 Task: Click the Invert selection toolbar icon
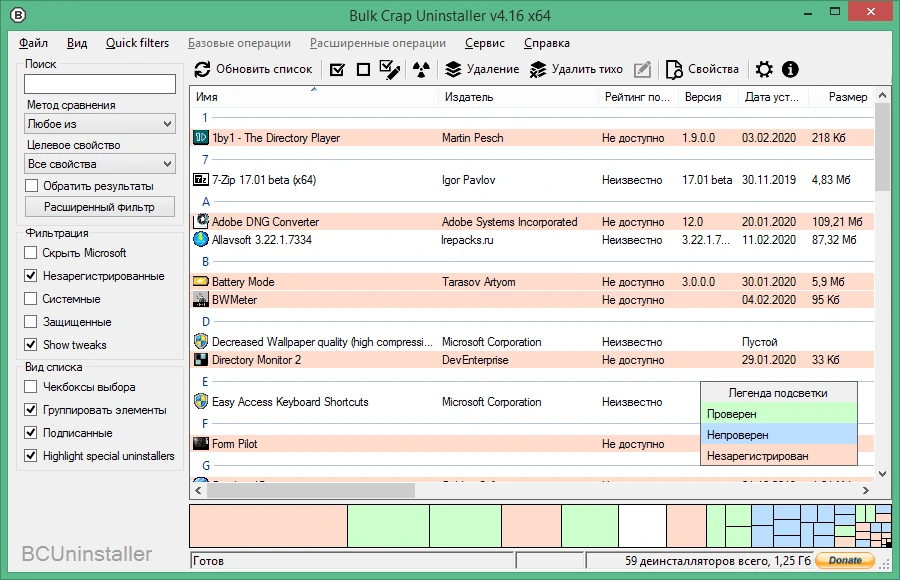[390, 69]
